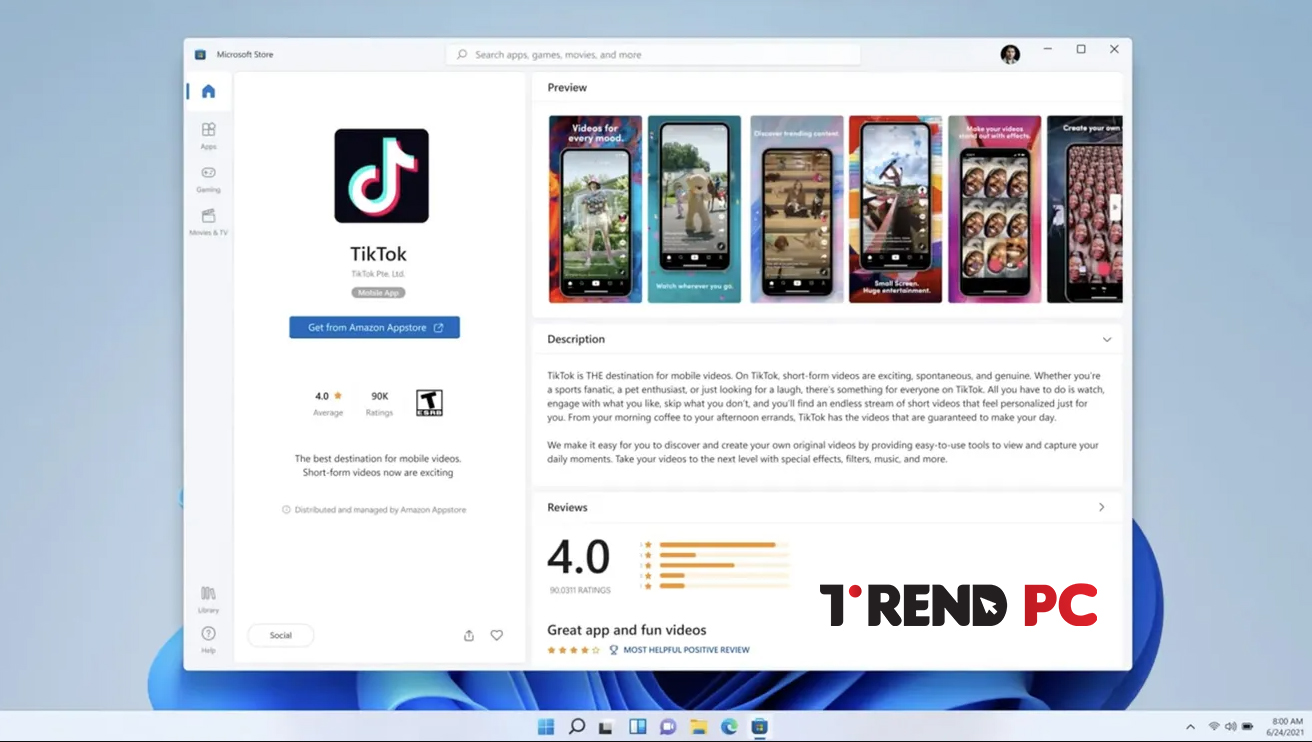Open taskbar Search
The height and width of the screenshot is (742, 1312).
click(x=577, y=727)
